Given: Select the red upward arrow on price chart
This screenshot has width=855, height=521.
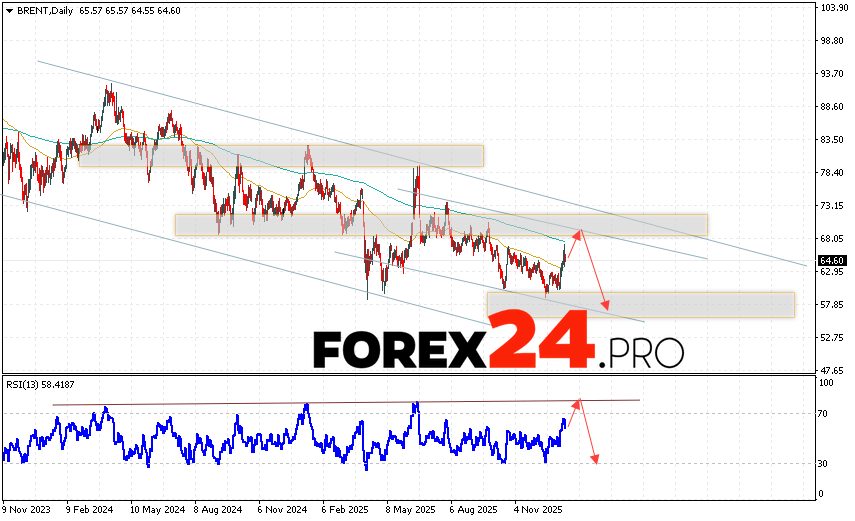Looking at the screenshot, I should pos(572,242).
